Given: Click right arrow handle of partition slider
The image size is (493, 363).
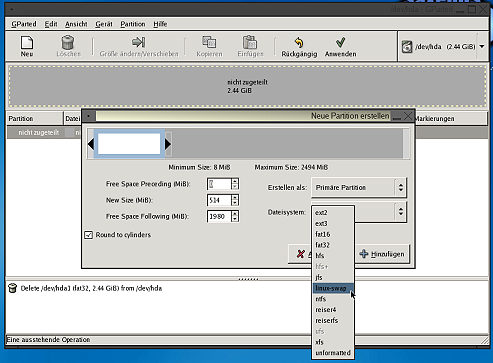Looking at the screenshot, I should pyautogui.click(x=168, y=144).
